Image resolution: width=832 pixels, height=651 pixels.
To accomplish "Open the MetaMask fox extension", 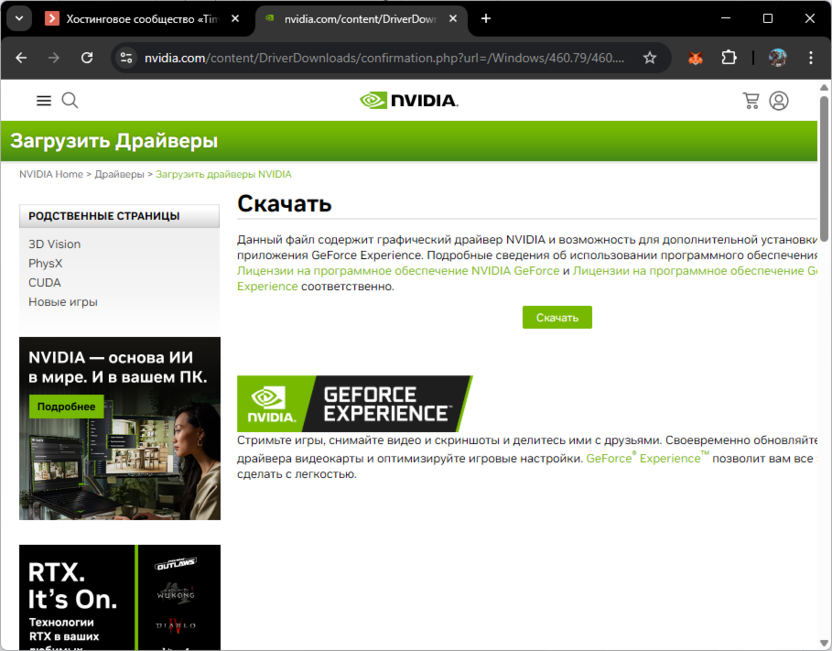I will click(696, 57).
